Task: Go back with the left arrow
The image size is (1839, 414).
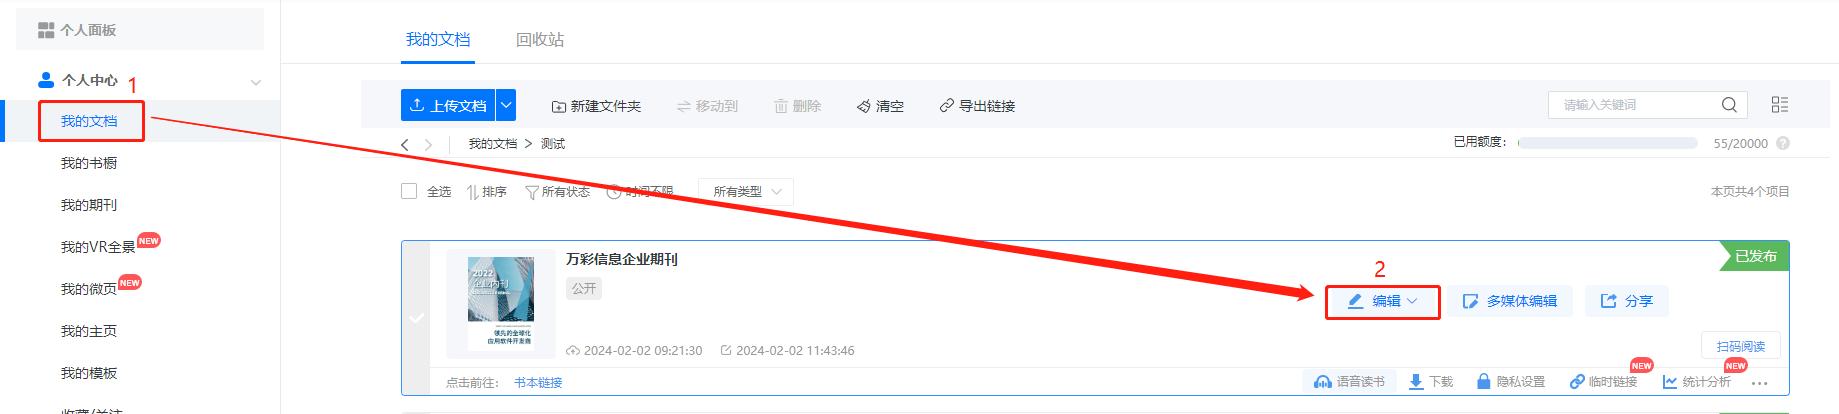Action: pos(405,144)
